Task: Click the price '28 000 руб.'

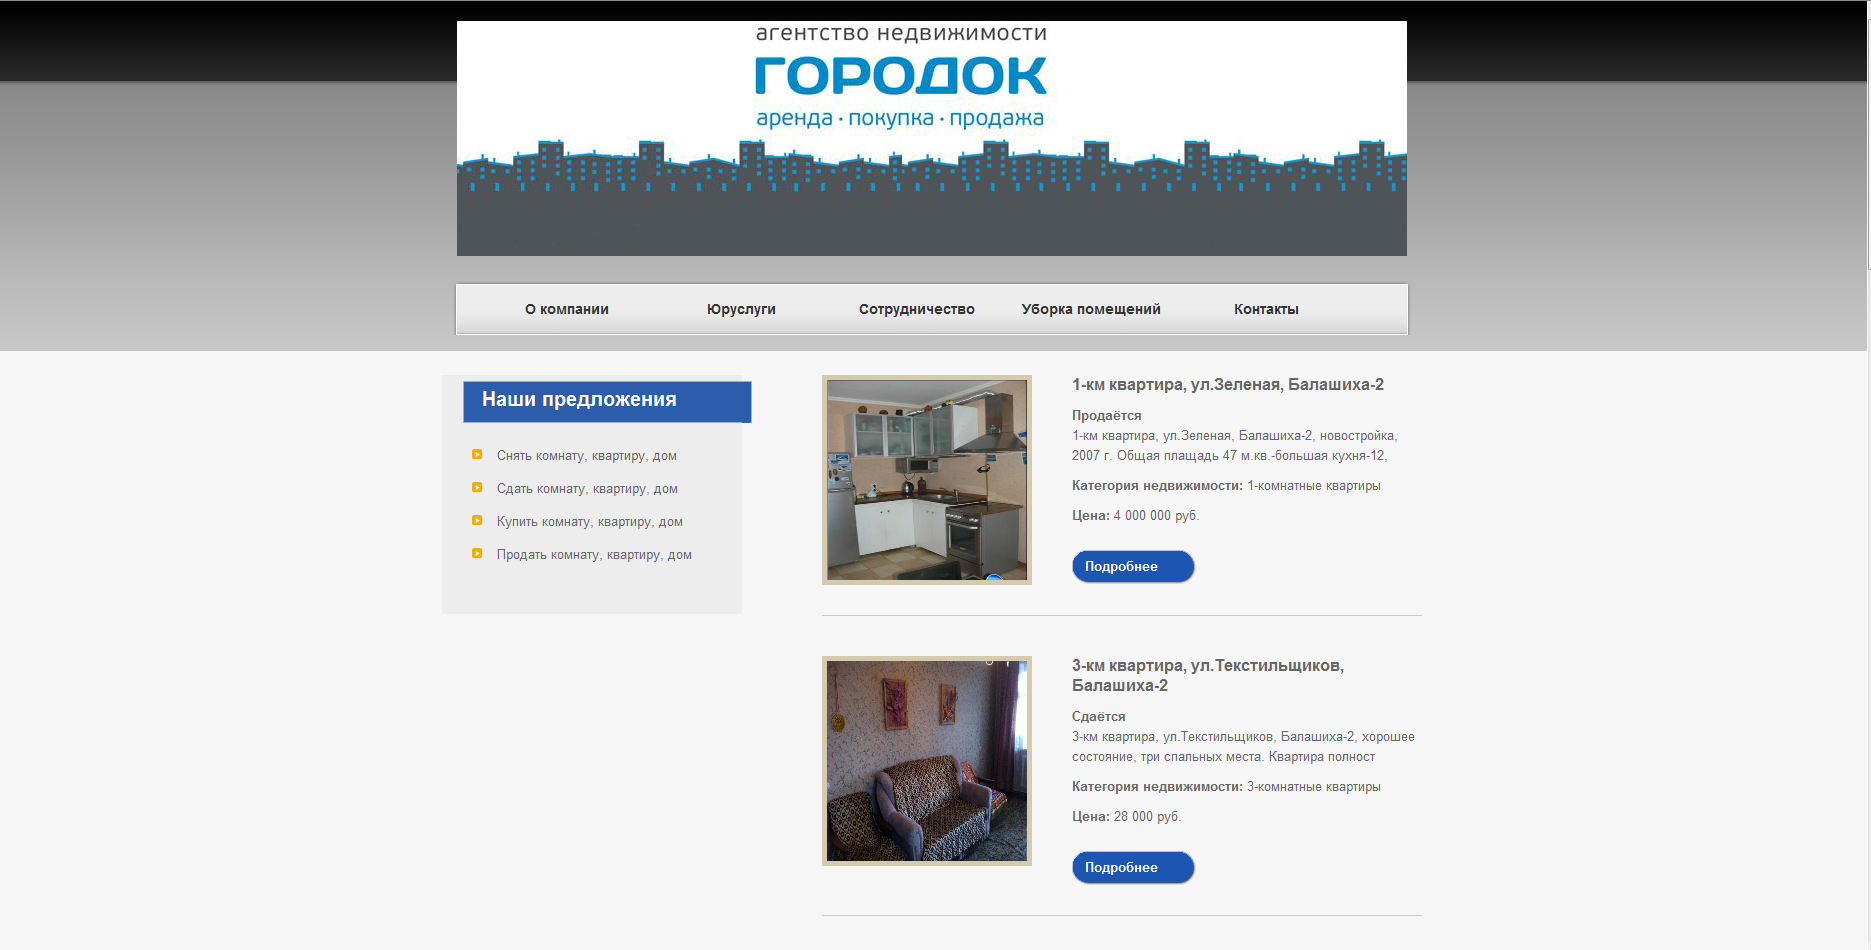Action: click(x=1147, y=817)
